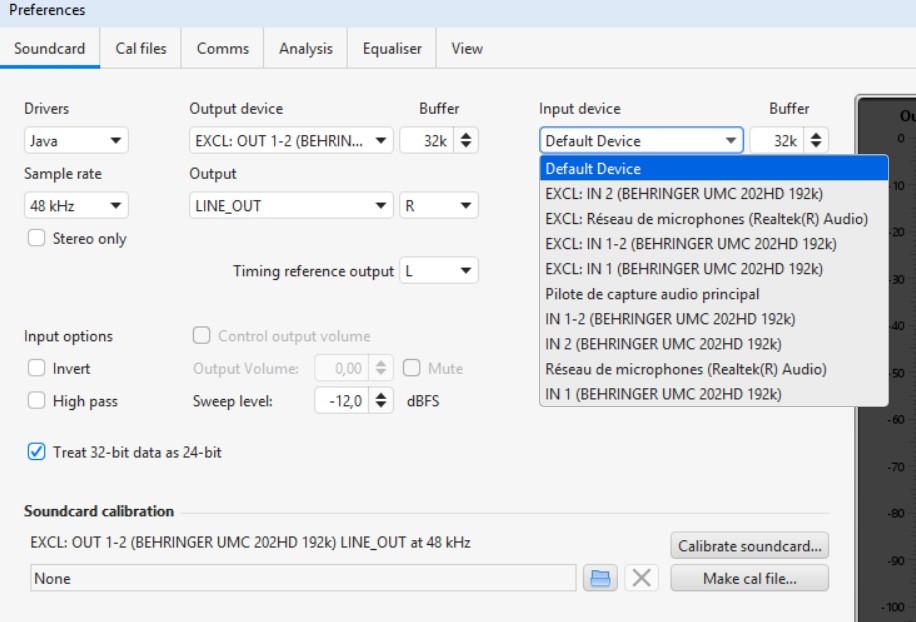Open the Equaliser tab

coord(392,48)
